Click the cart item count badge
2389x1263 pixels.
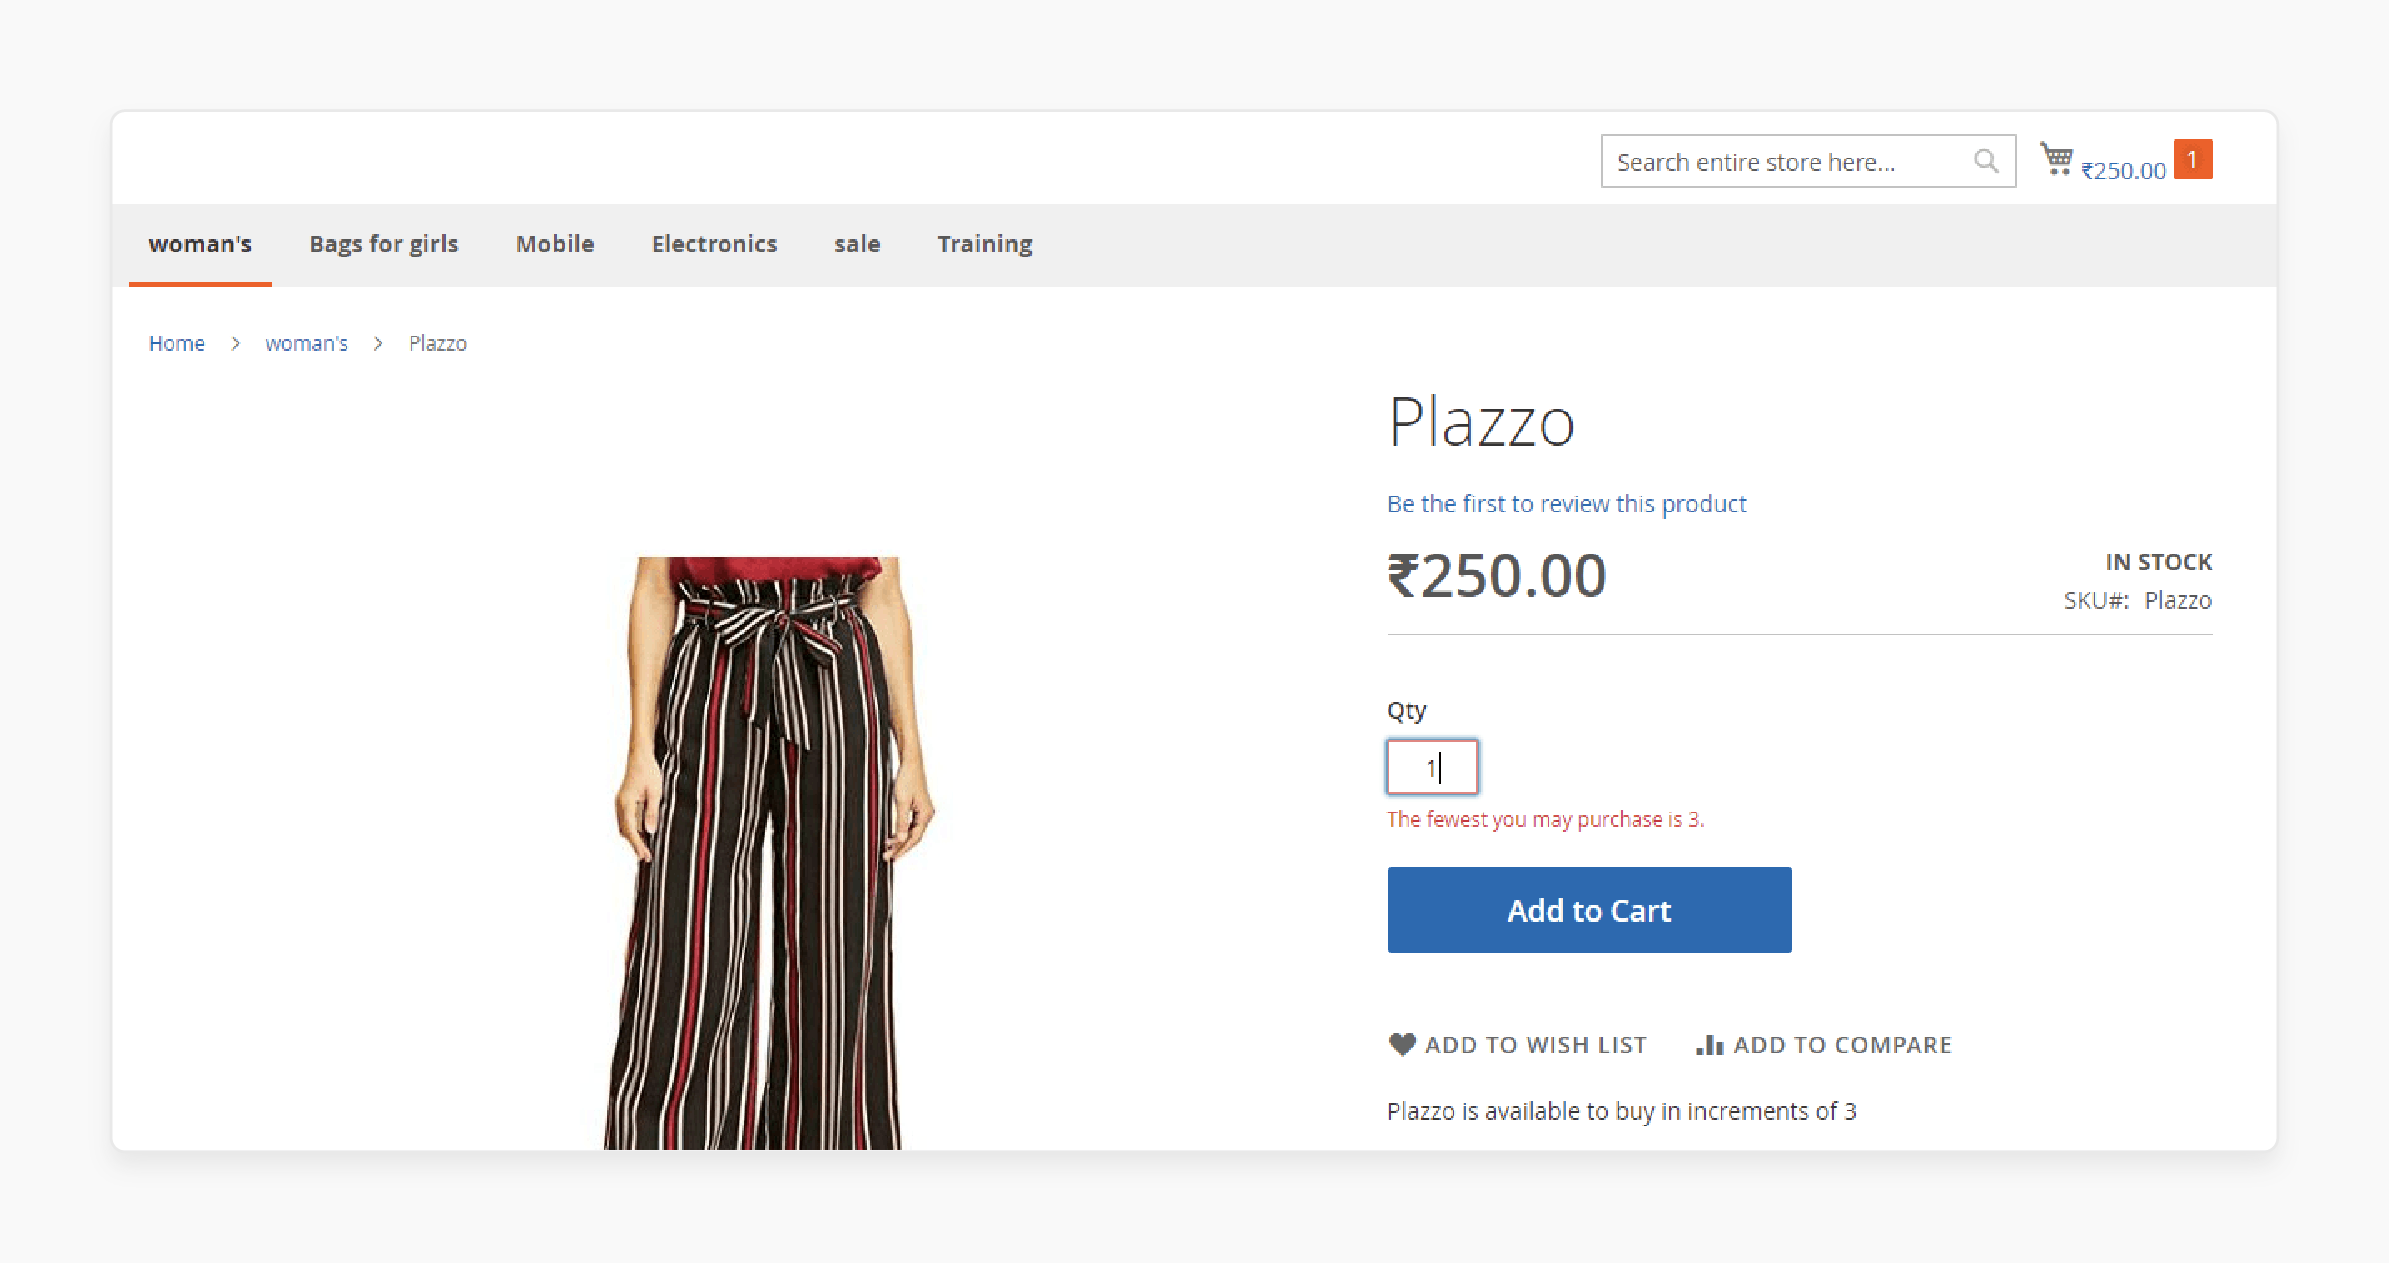coord(2192,160)
